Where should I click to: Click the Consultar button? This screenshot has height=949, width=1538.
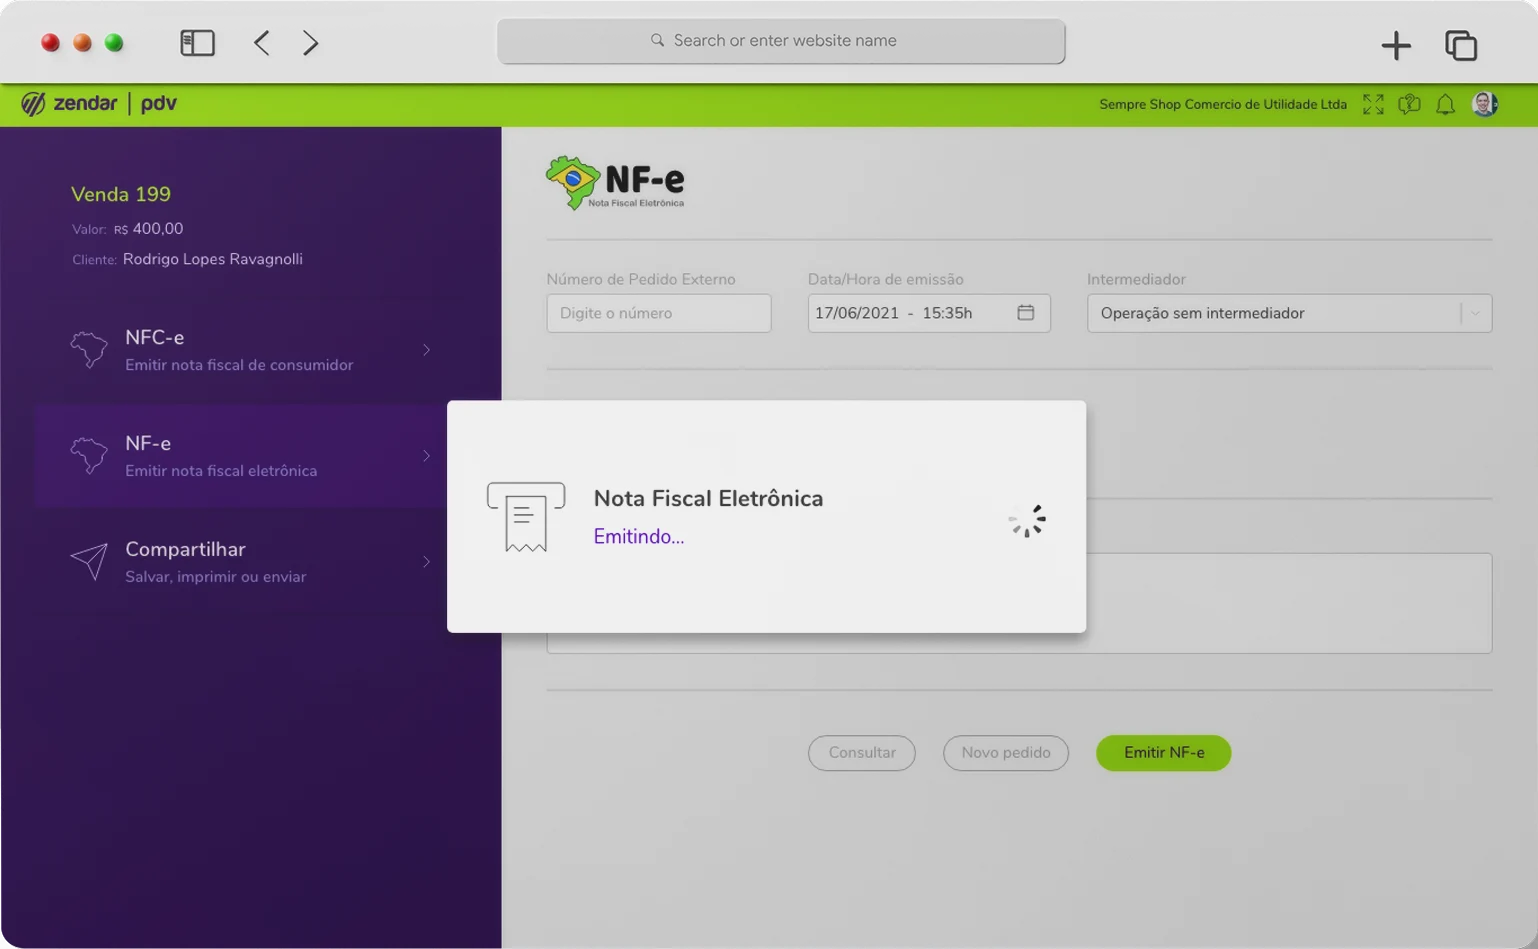pos(862,753)
